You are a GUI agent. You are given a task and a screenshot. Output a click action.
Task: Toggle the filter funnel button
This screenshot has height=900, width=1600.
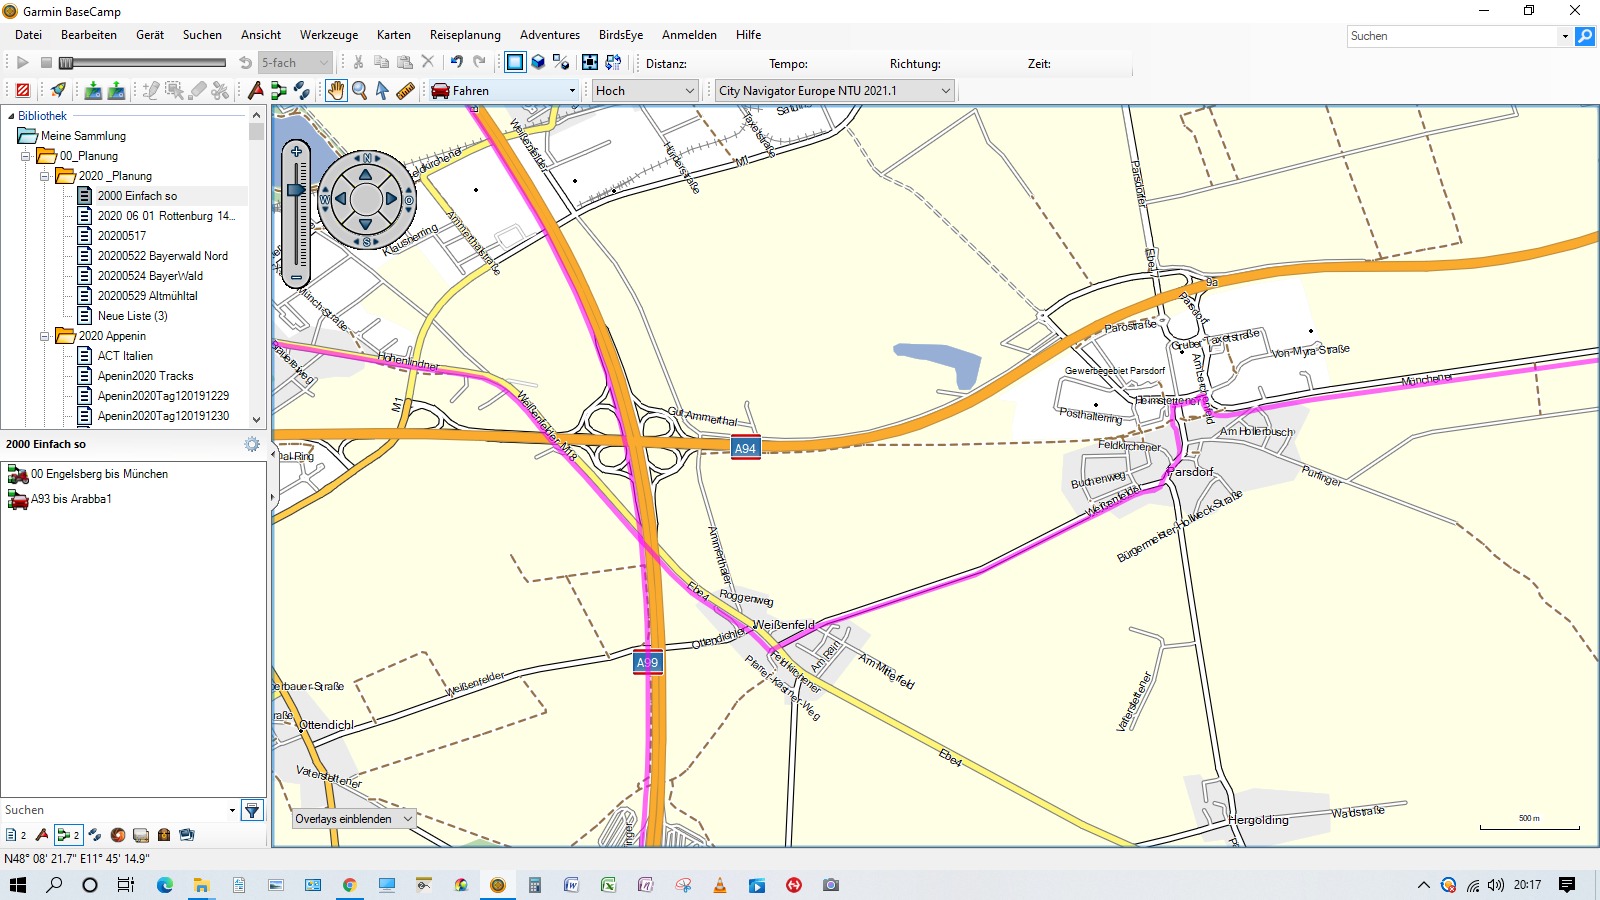click(x=252, y=810)
